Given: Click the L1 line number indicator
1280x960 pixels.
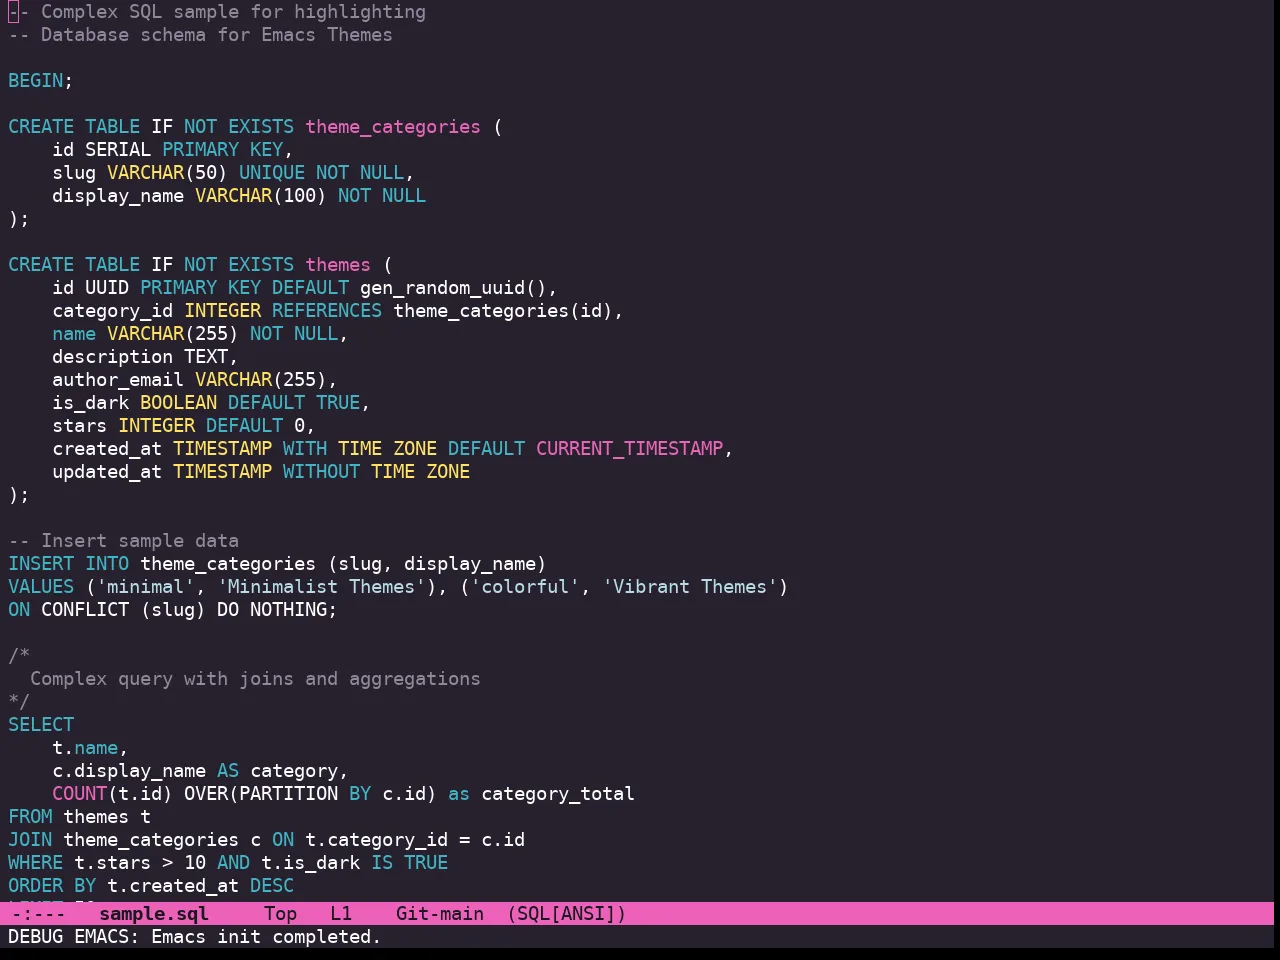Looking at the screenshot, I should (341, 914).
